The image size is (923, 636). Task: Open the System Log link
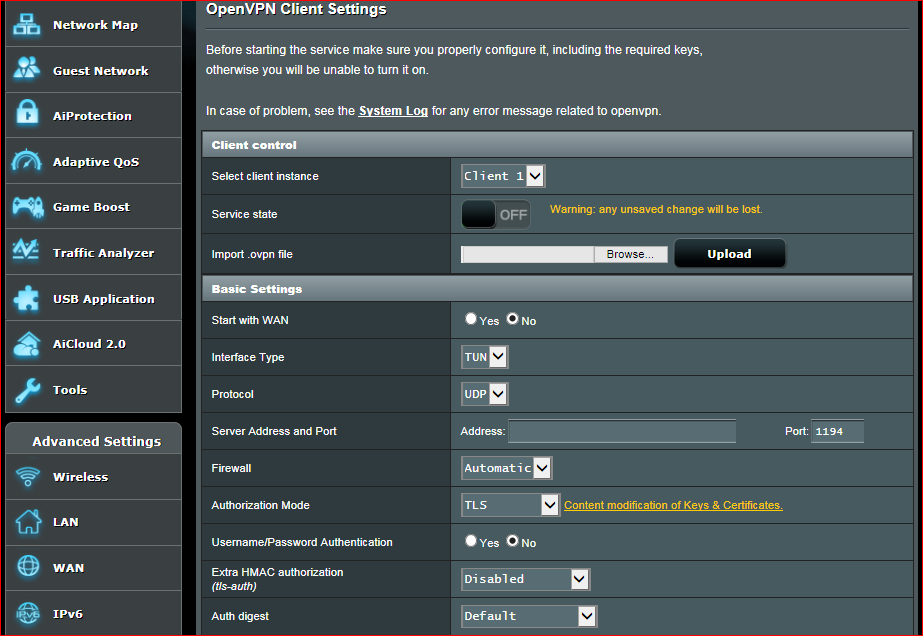coord(393,111)
